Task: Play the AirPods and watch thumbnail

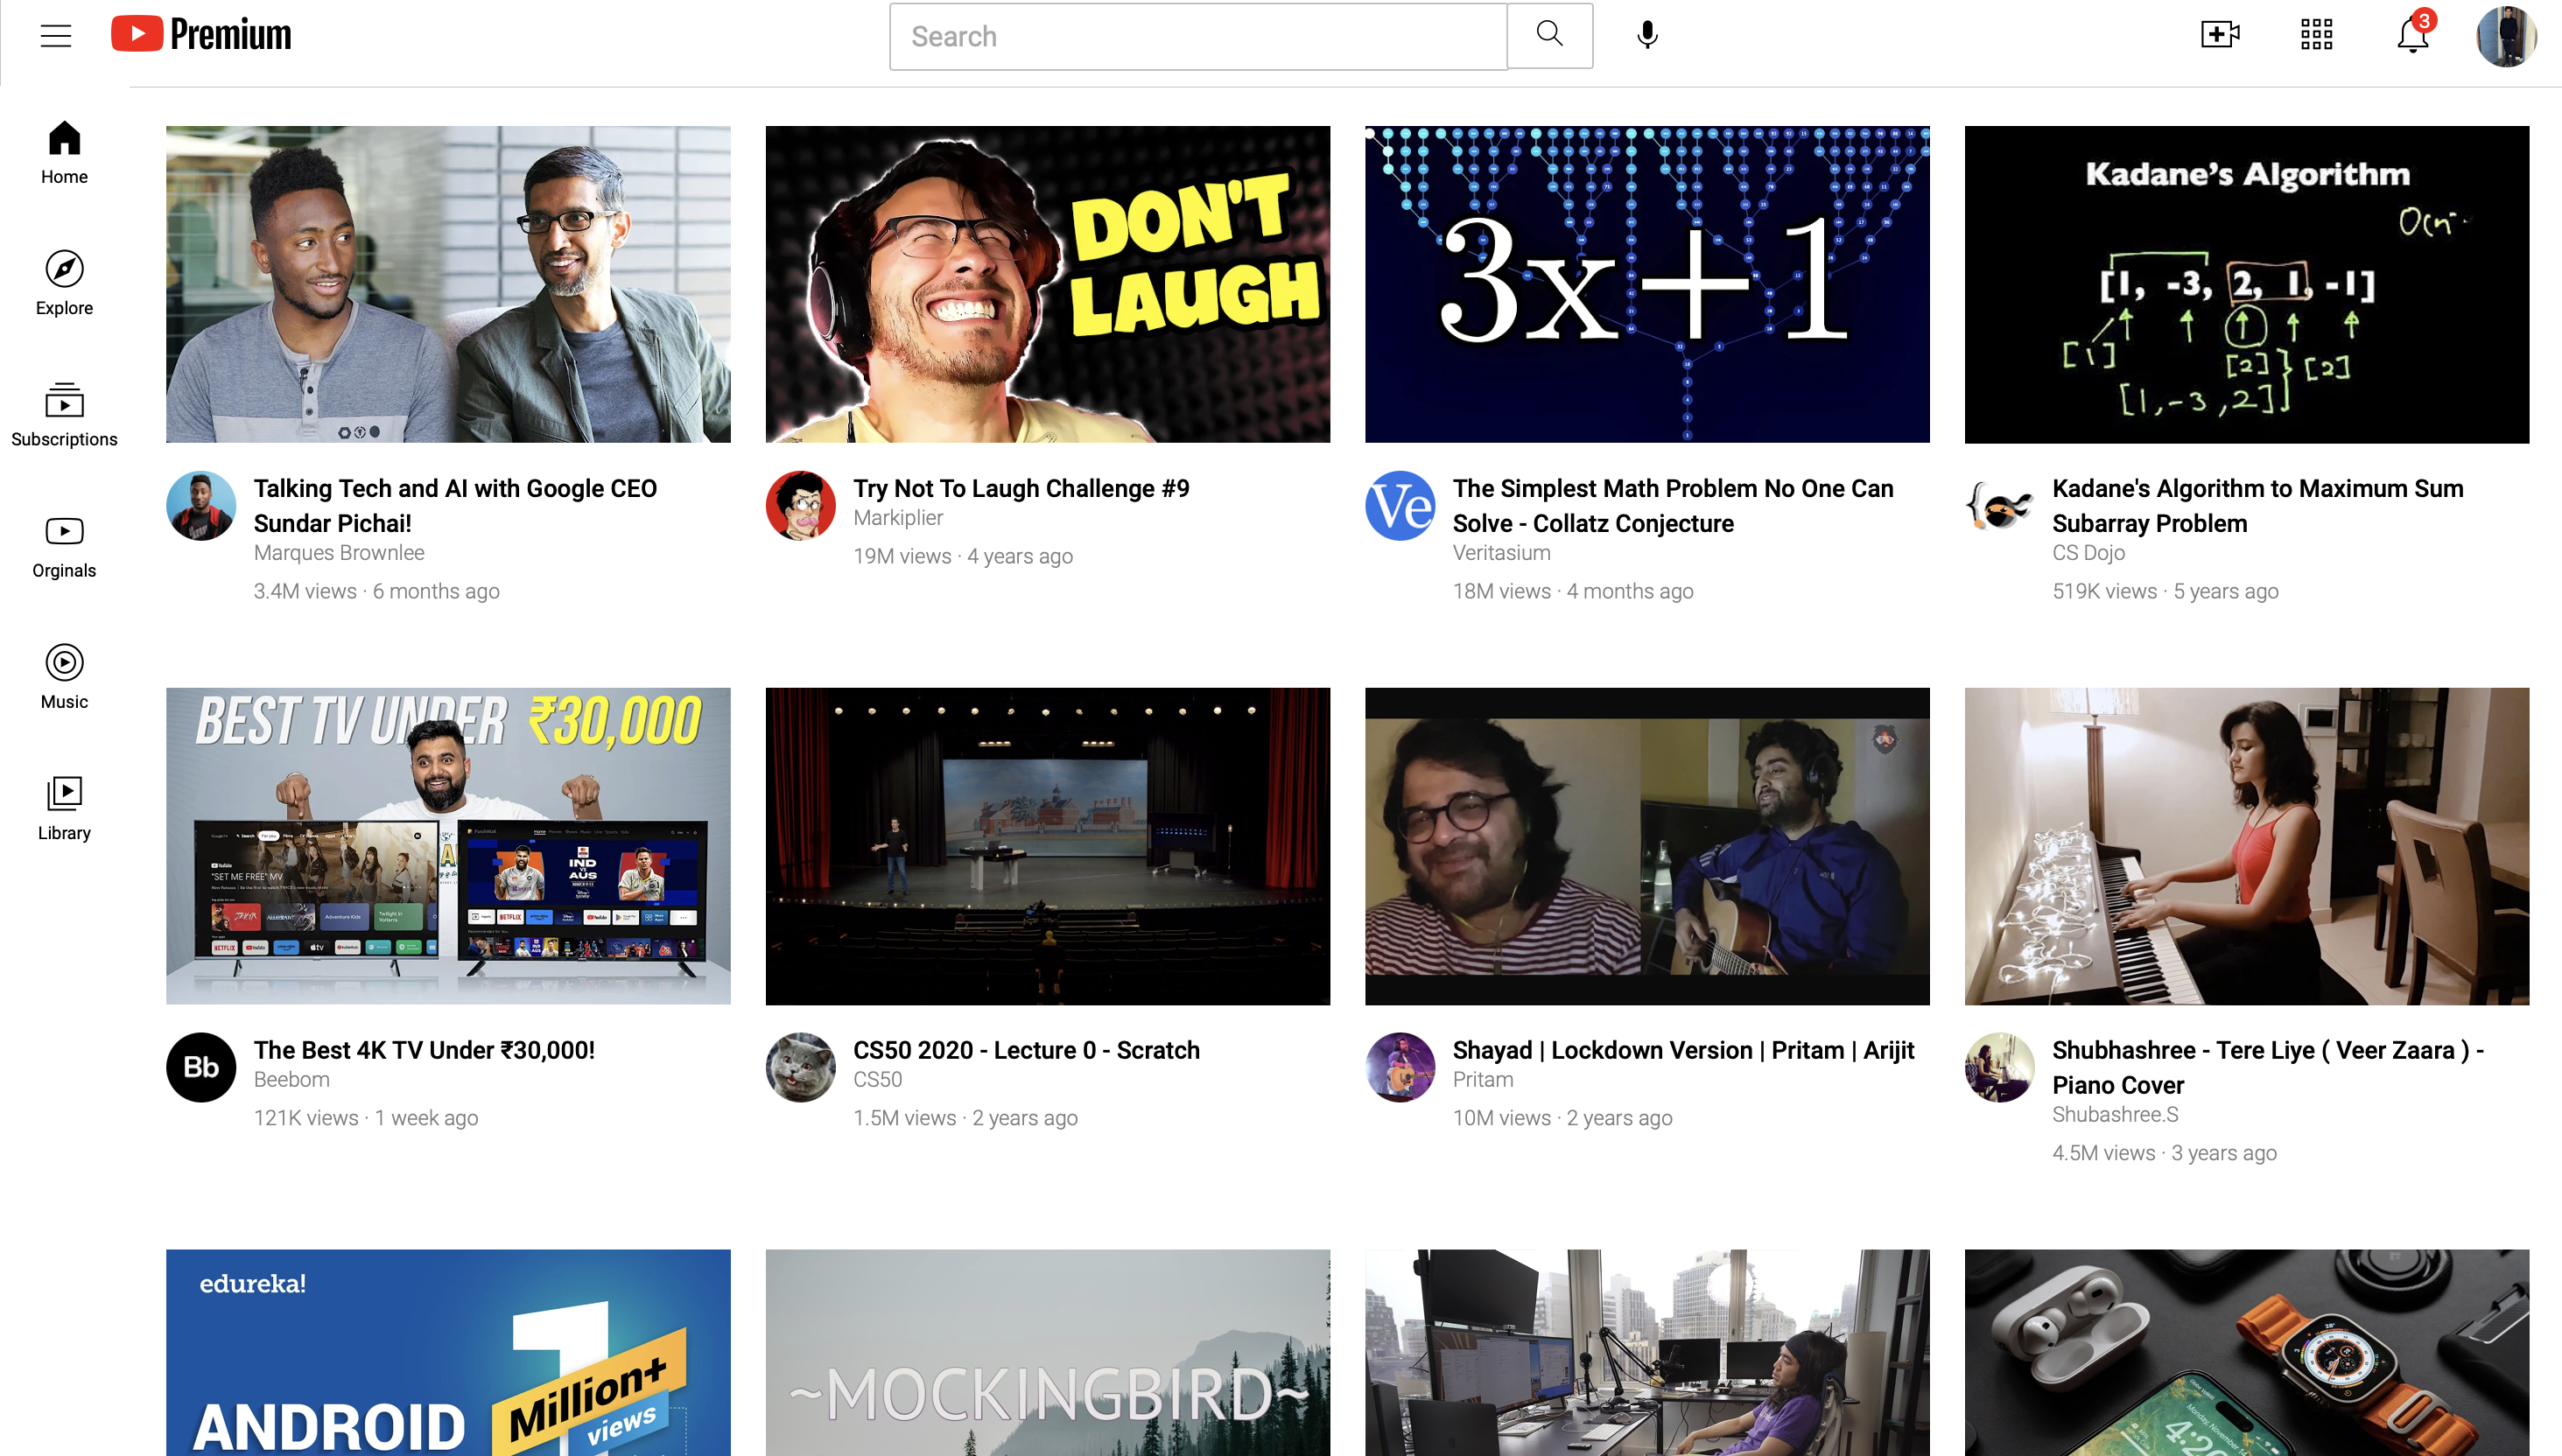Action: click(2247, 1353)
